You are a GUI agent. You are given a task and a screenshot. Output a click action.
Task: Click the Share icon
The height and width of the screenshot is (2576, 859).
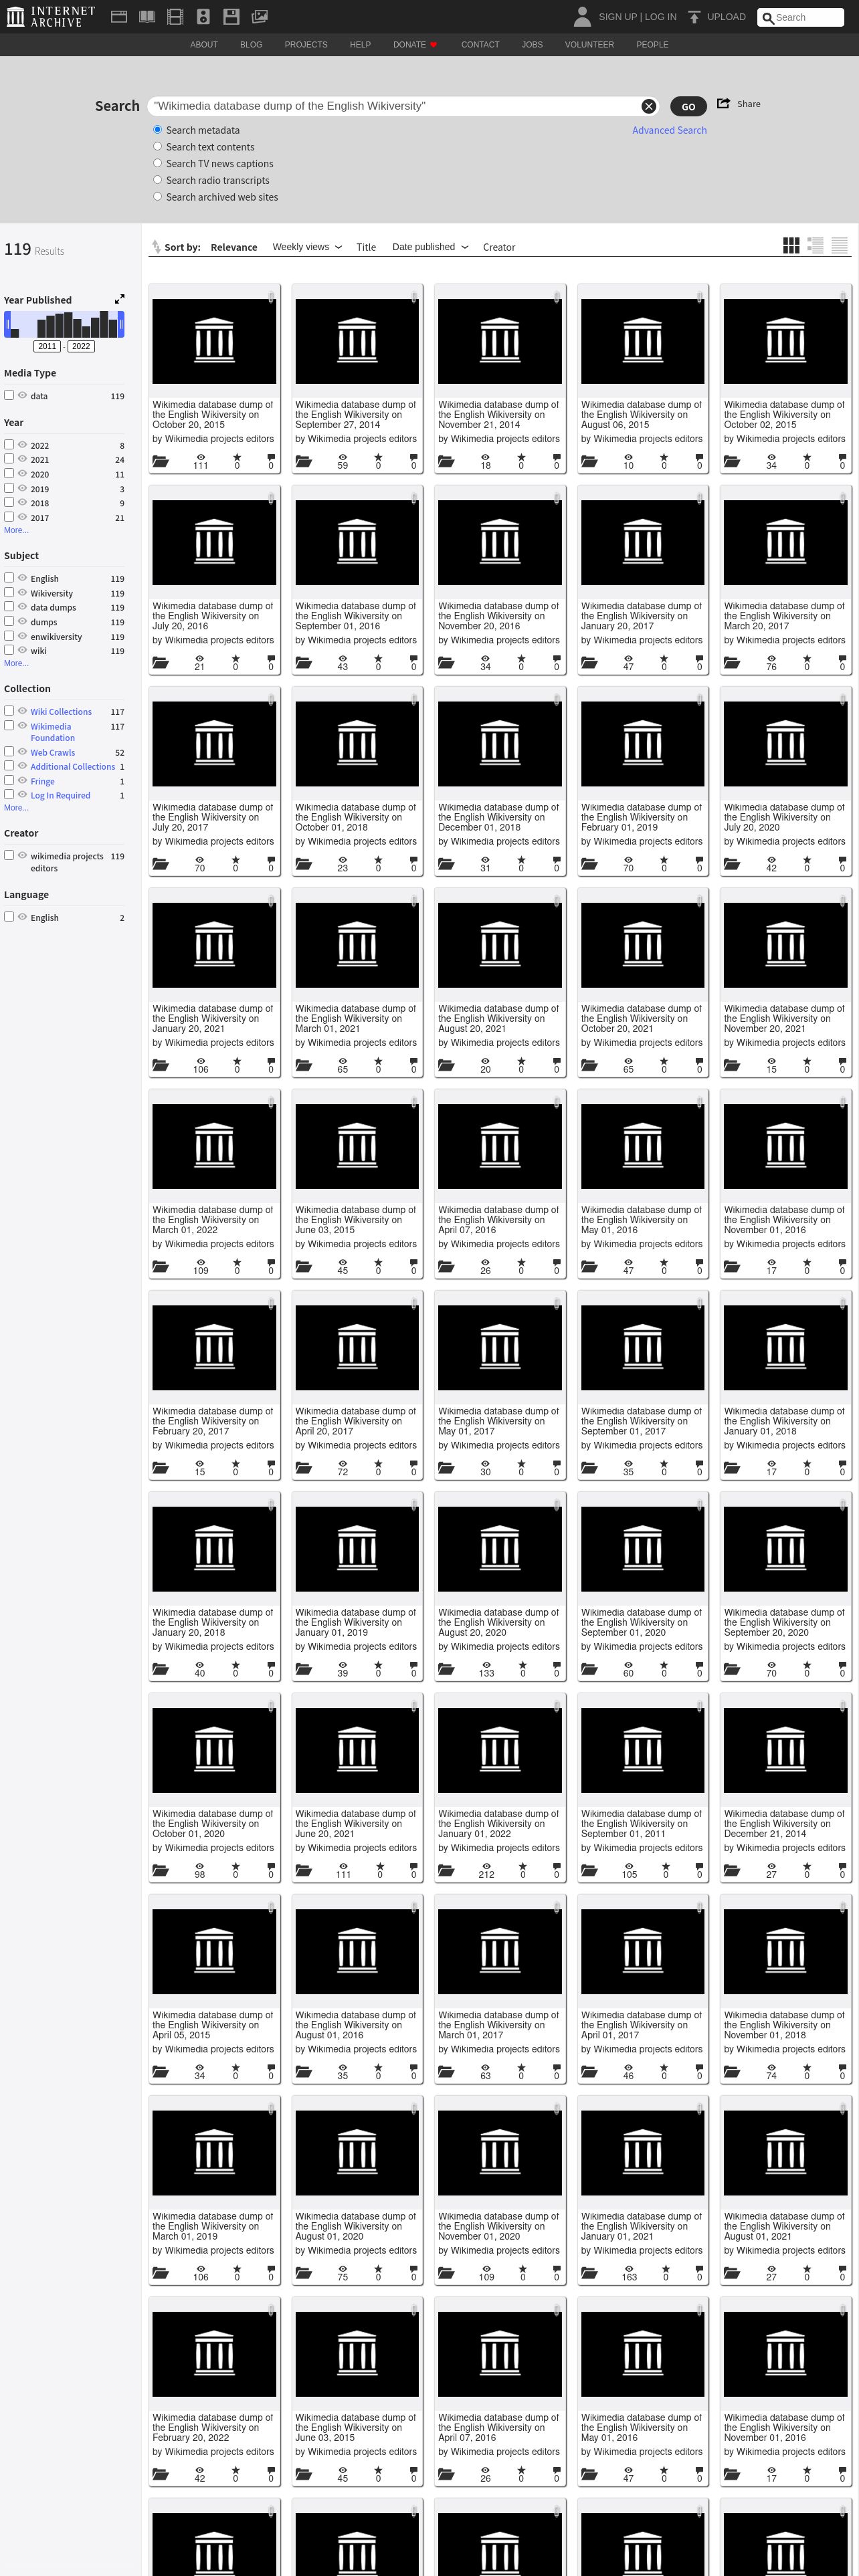(x=723, y=103)
